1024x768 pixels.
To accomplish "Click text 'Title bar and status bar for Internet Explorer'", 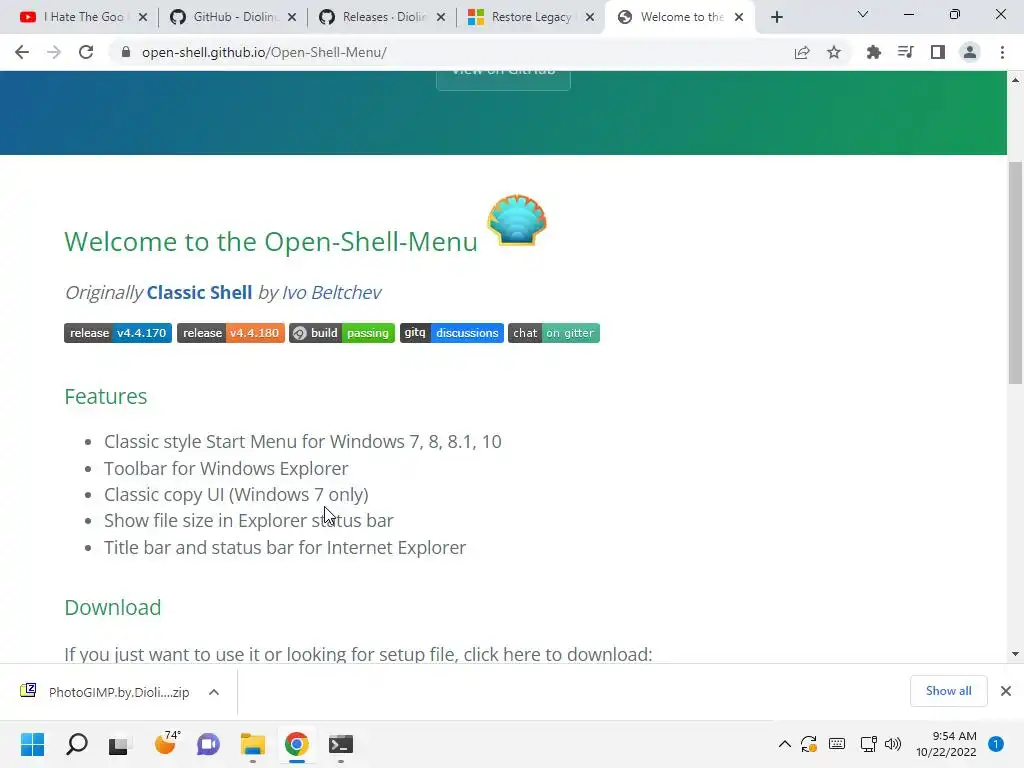I will click(285, 547).
